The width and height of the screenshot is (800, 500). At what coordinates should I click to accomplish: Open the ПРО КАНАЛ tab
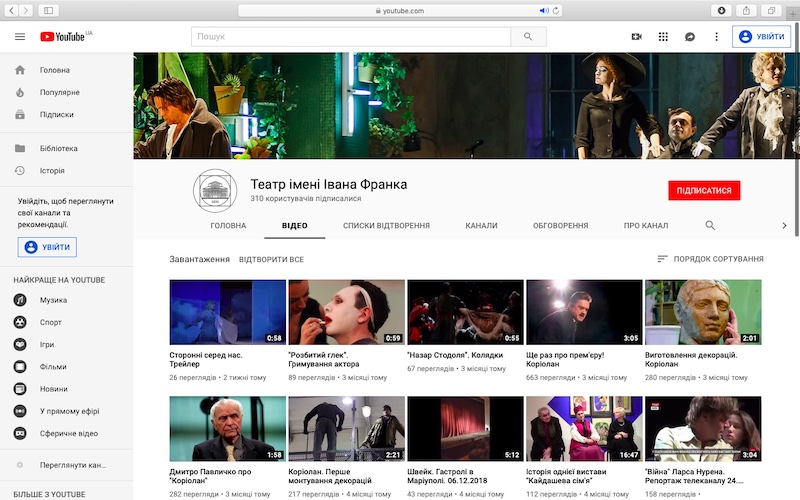[x=645, y=226]
